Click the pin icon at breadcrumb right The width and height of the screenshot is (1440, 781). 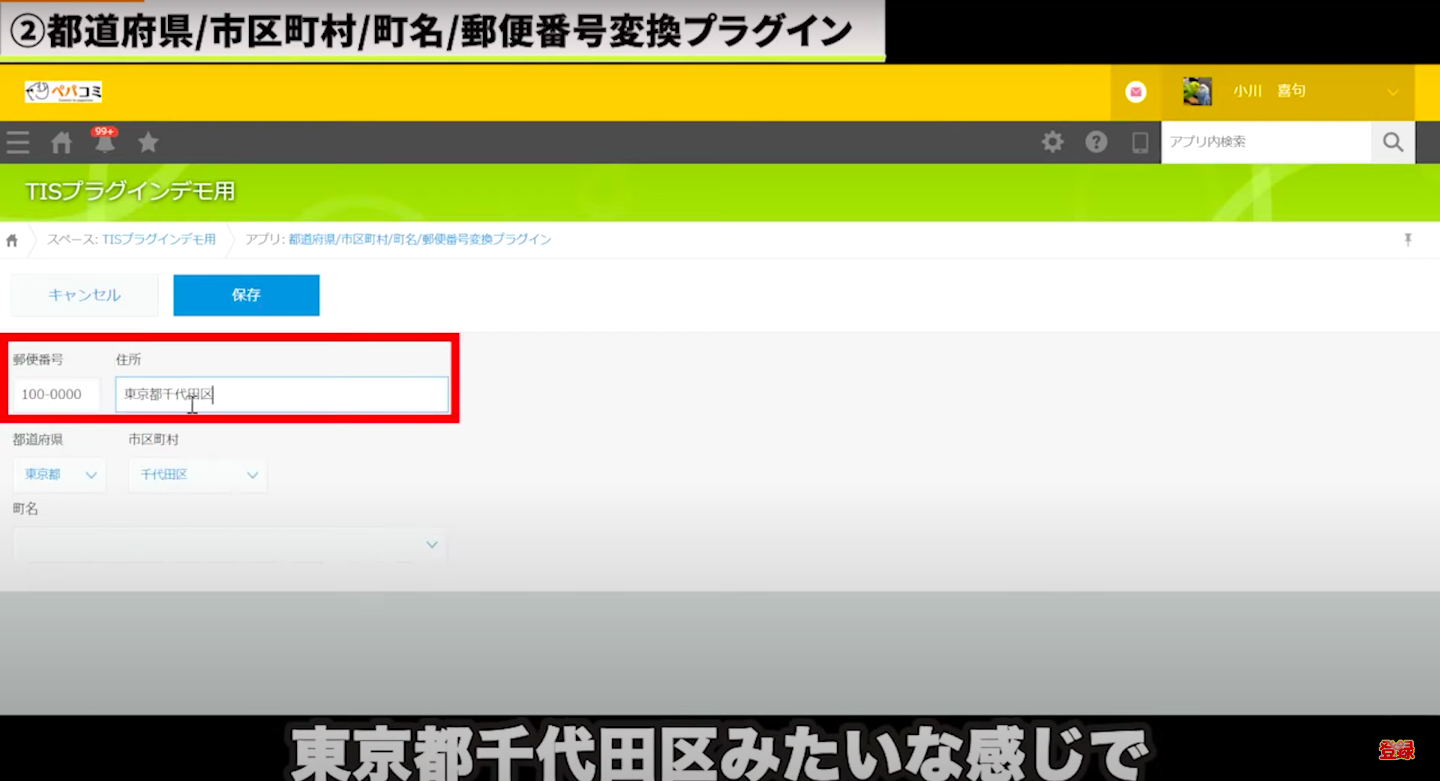[1408, 240]
